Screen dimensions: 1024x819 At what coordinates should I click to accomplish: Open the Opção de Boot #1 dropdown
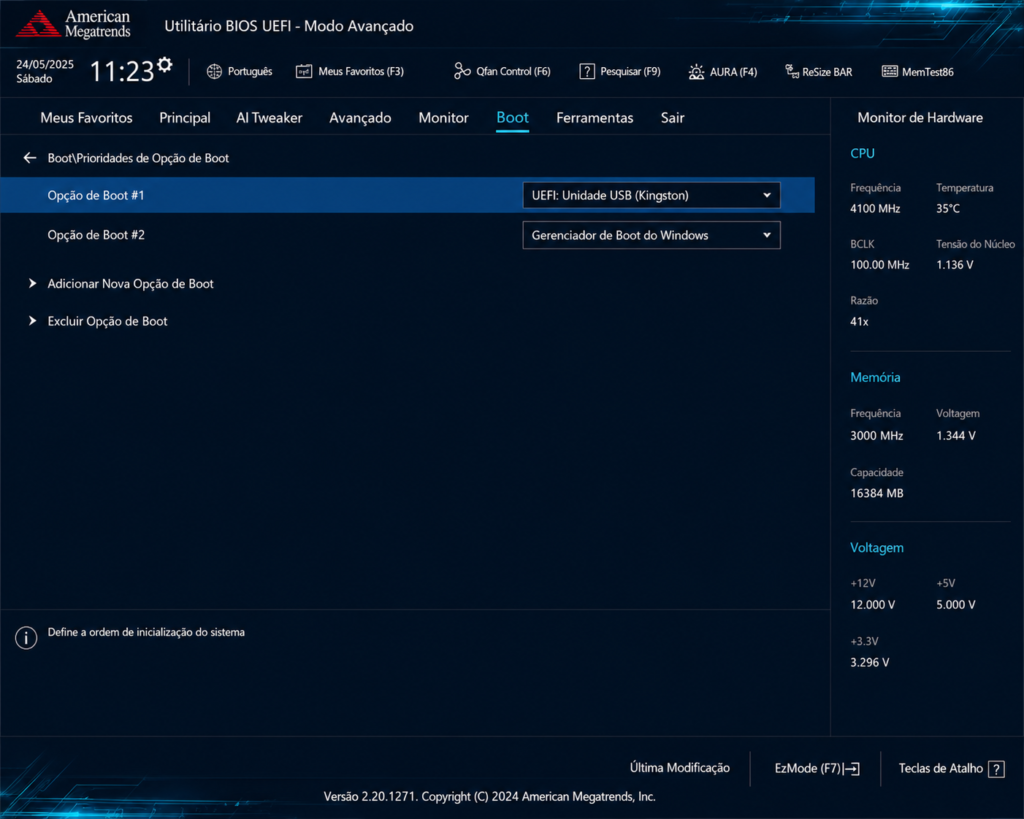[651, 195]
